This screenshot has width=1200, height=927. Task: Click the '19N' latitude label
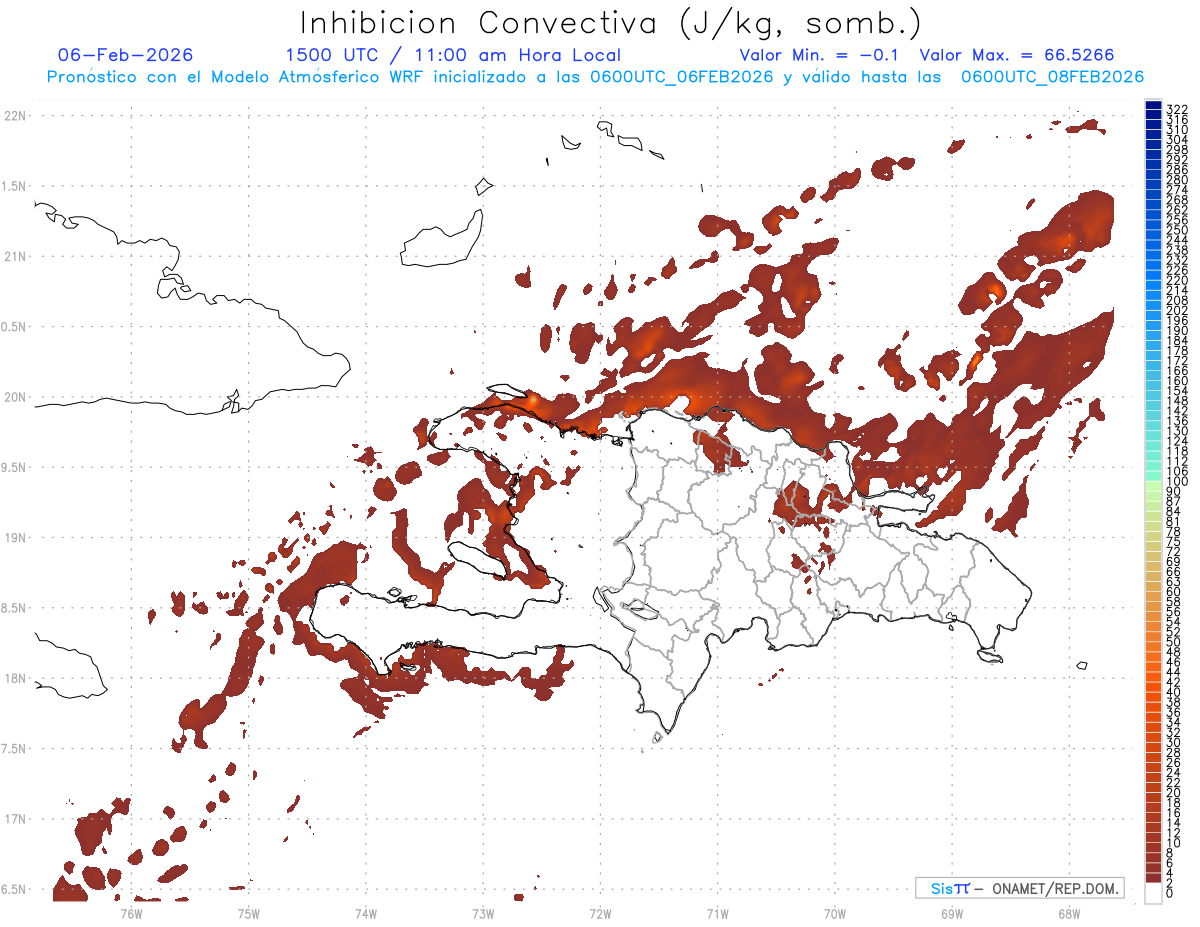point(15,538)
